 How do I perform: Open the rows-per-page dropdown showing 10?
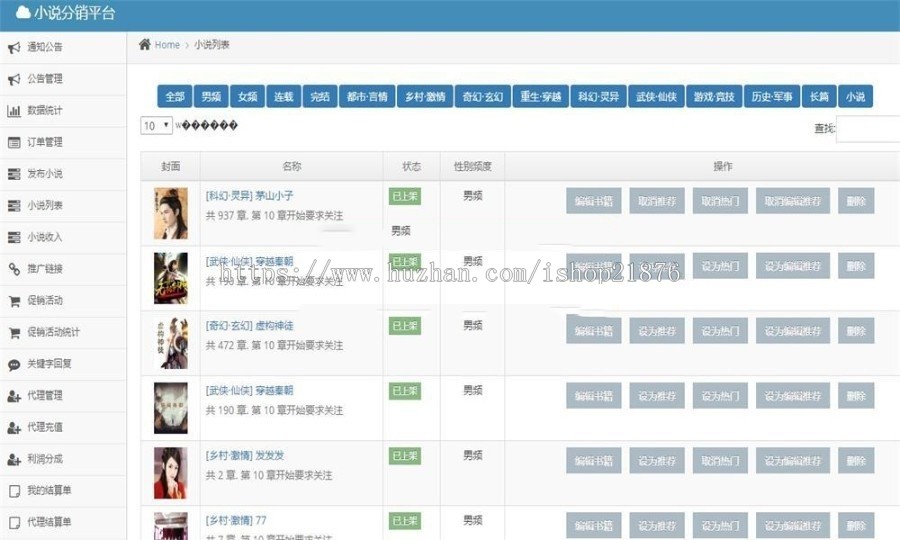pyautogui.click(x=156, y=126)
